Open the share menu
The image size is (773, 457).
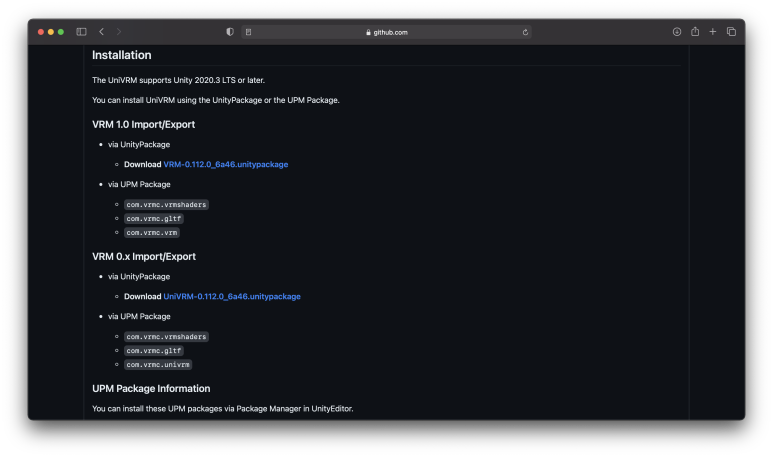695,31
